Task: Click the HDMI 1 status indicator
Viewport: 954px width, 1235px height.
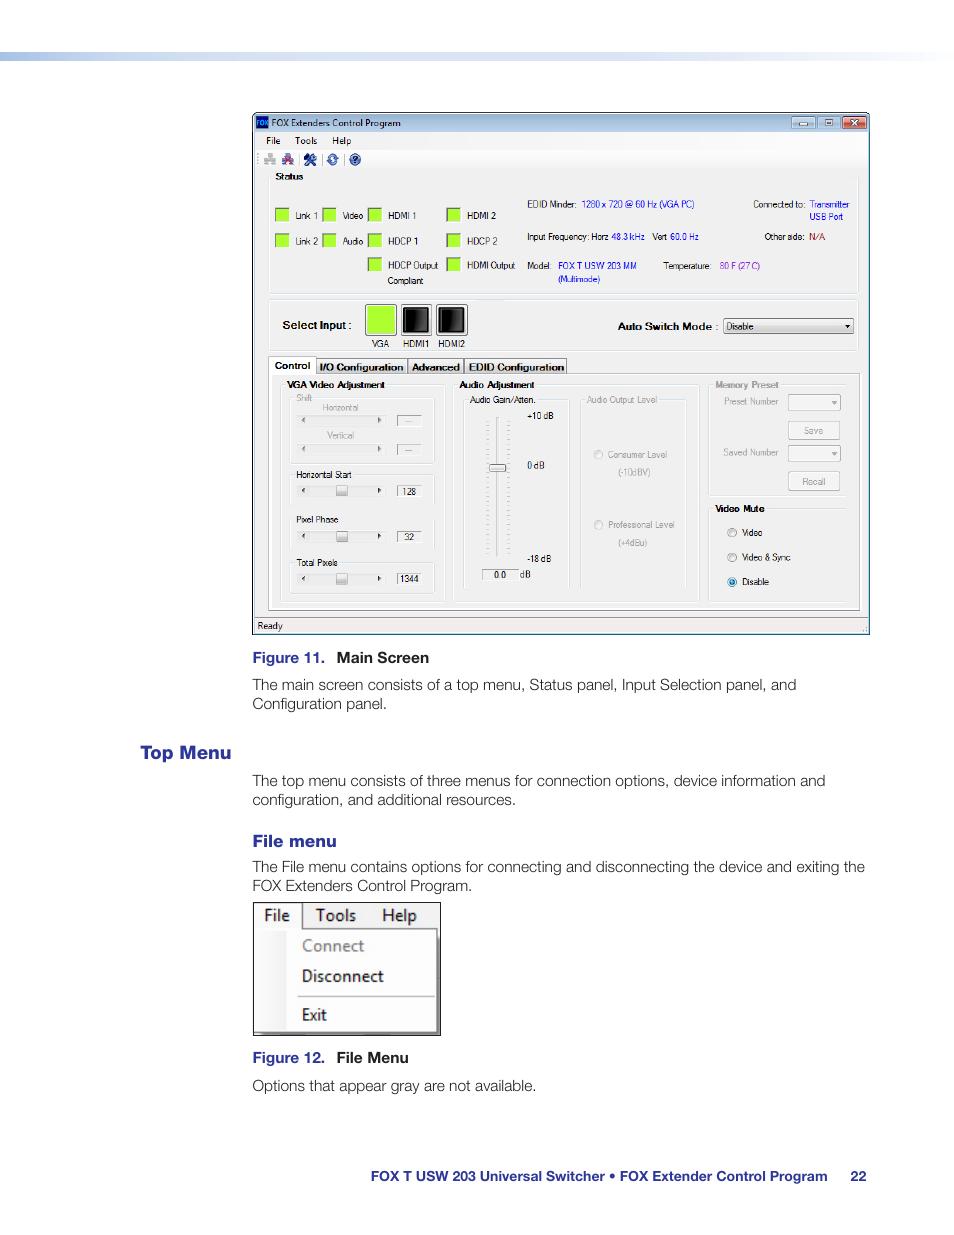Action: coord(375,214)
